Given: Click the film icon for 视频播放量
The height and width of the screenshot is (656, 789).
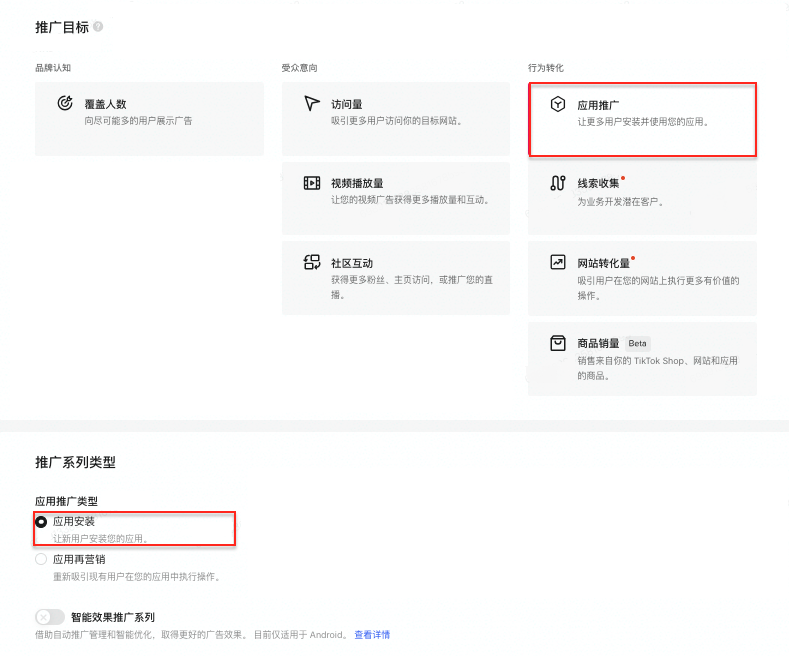Looking at the screenshot, I should [311, 183].
